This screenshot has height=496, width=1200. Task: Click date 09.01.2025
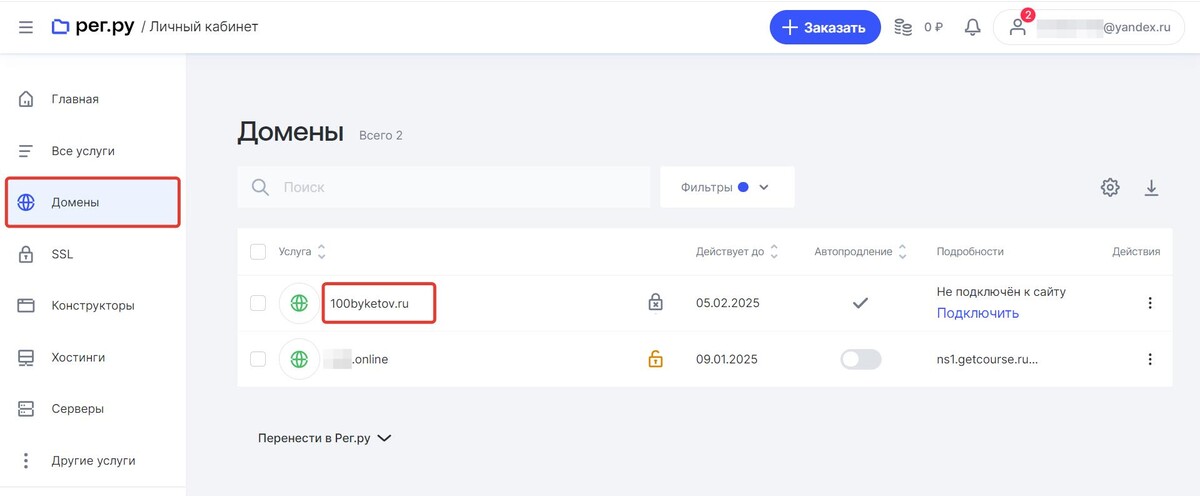click(x=728, y=359)
